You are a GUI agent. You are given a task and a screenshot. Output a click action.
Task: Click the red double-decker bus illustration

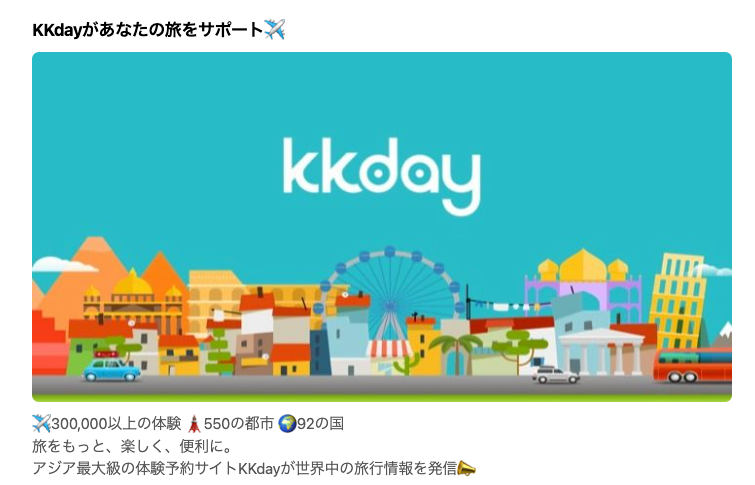(x=692, y=366)
